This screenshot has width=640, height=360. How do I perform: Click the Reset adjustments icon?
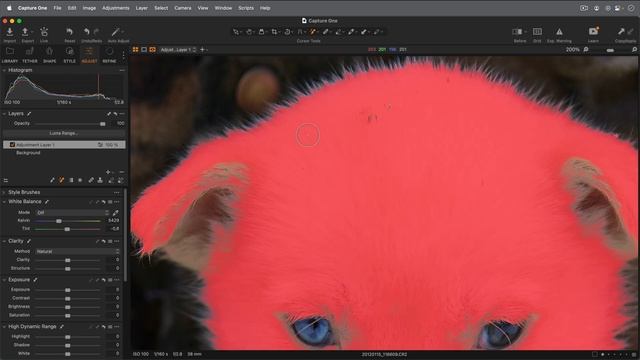coord(69,32)
